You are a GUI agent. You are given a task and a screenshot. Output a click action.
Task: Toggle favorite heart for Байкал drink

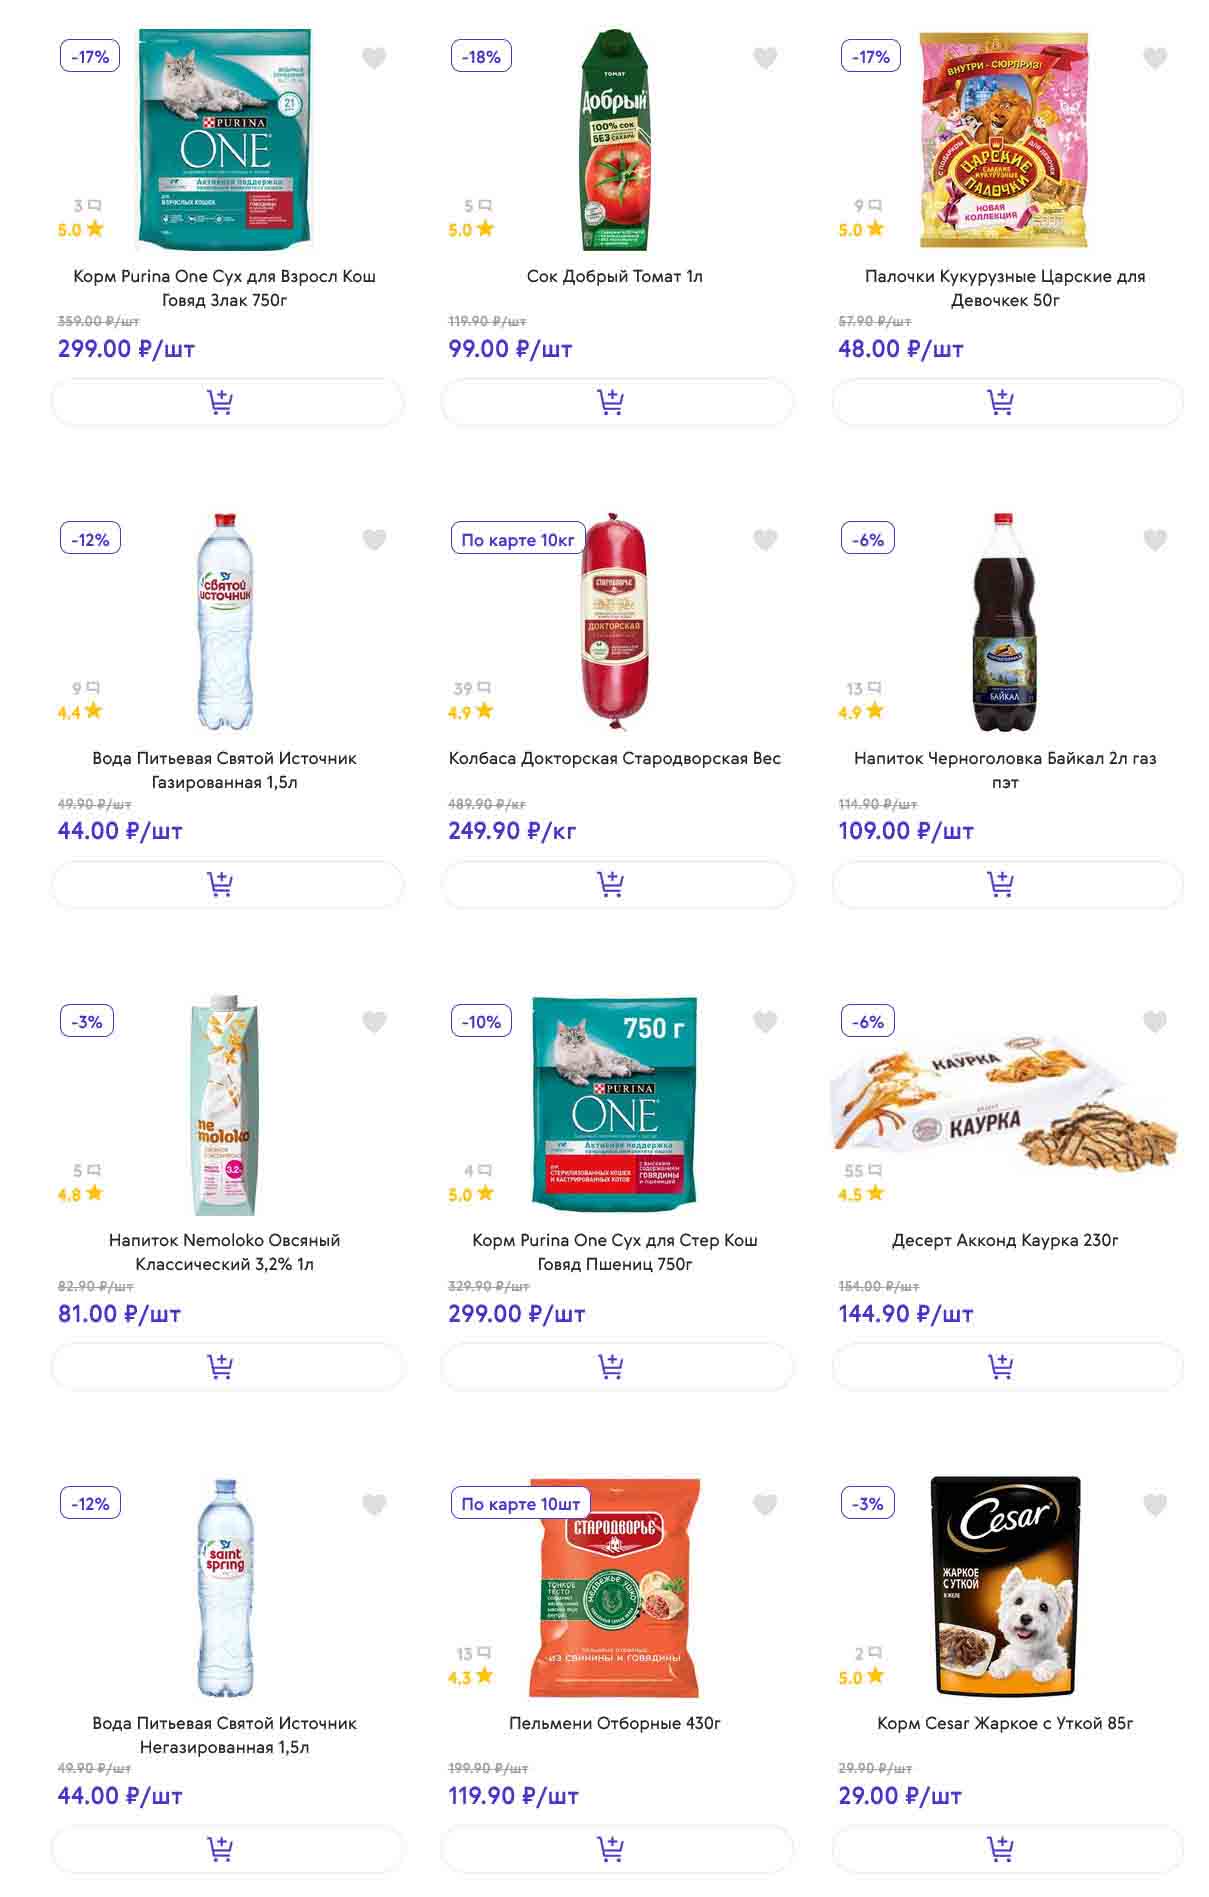[x=1155, y=540]
